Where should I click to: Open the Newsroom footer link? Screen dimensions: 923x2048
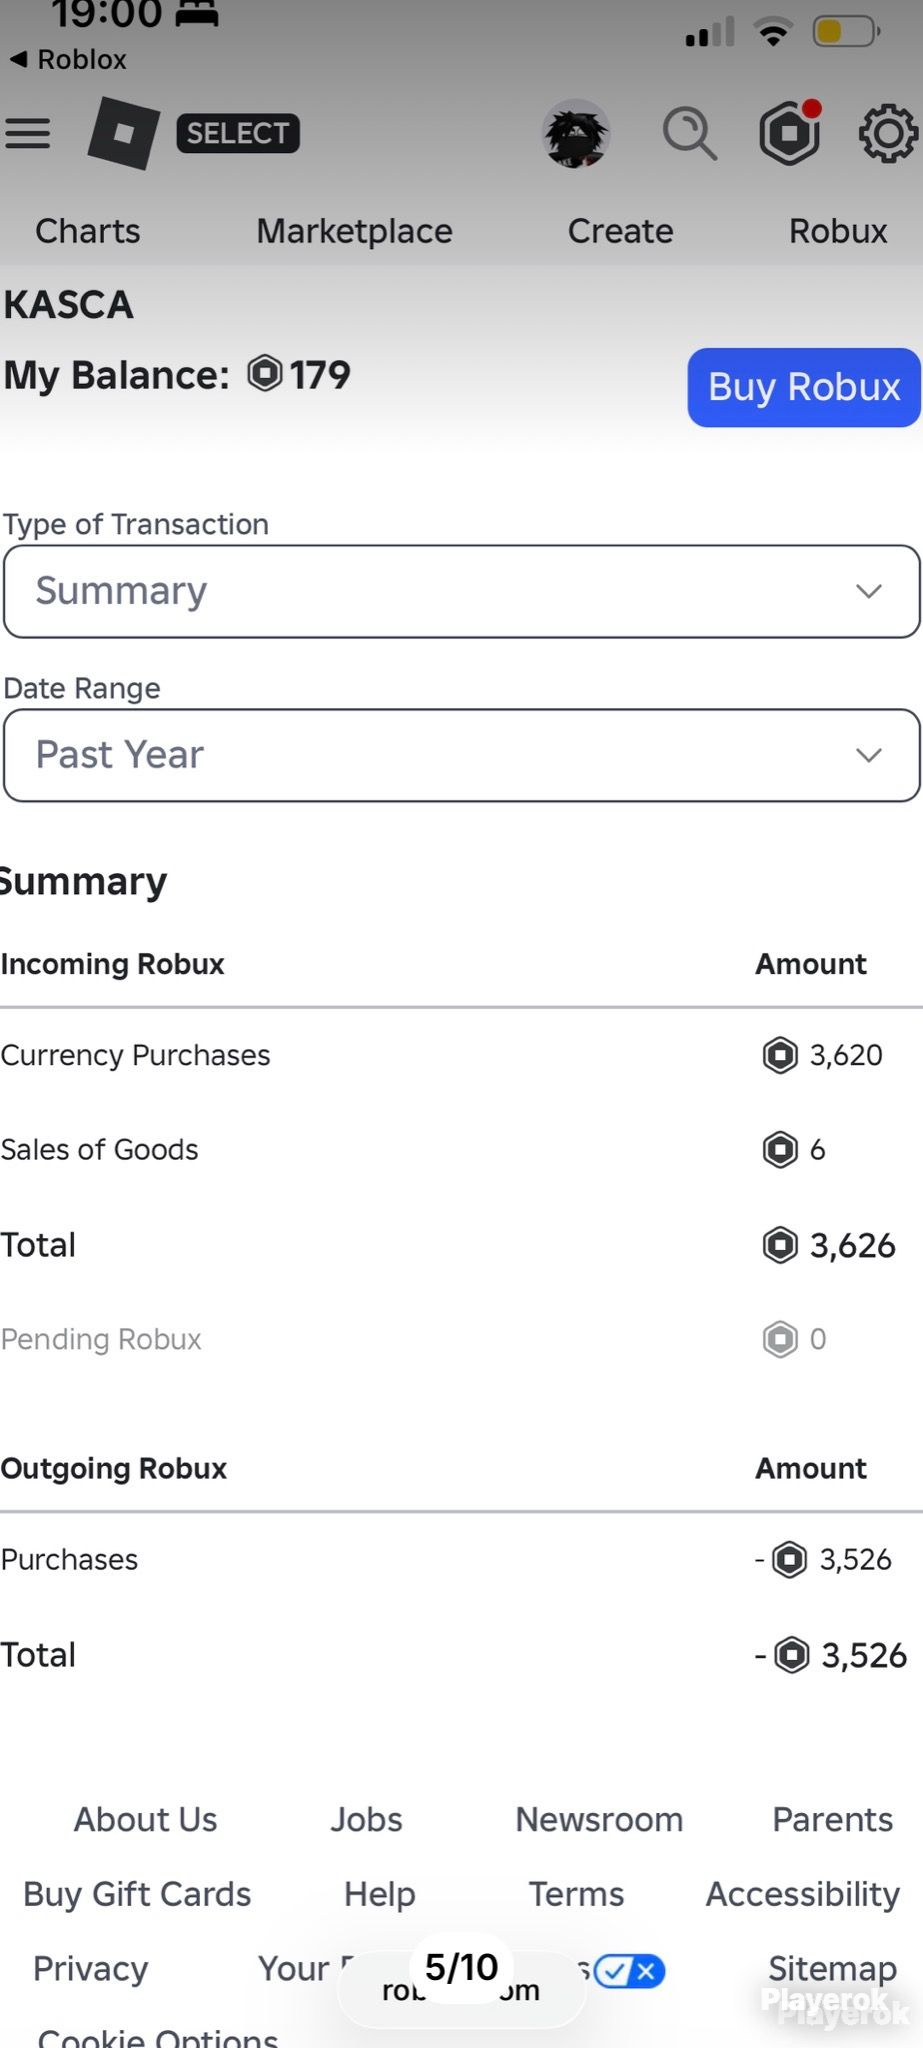coord(599,1819)
